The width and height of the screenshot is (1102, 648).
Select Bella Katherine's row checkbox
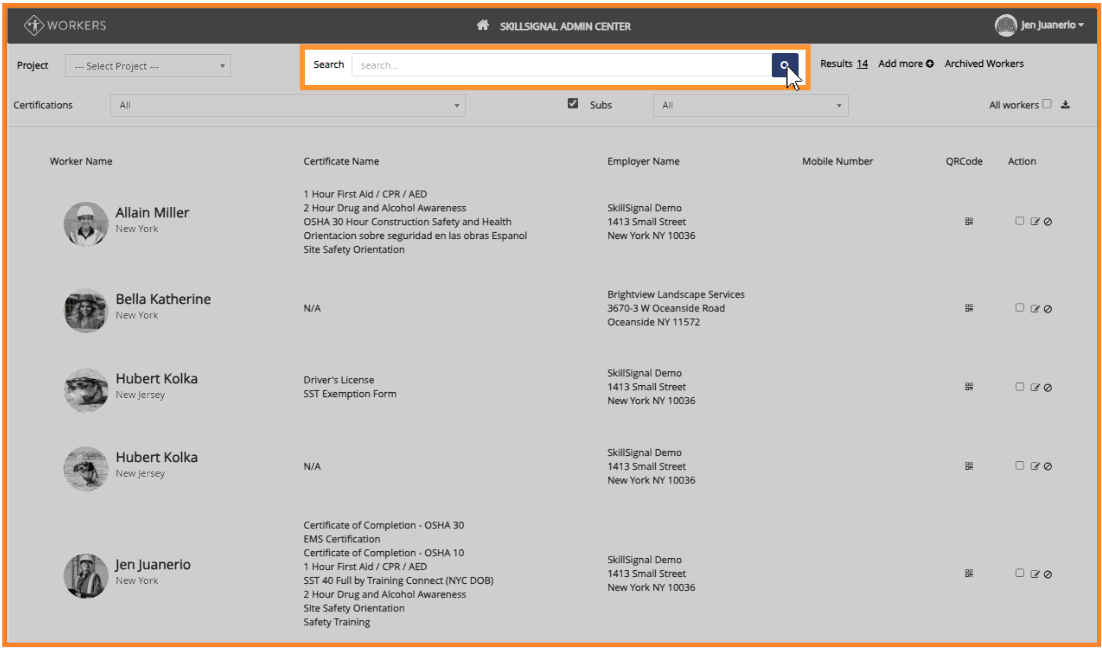1020,307
